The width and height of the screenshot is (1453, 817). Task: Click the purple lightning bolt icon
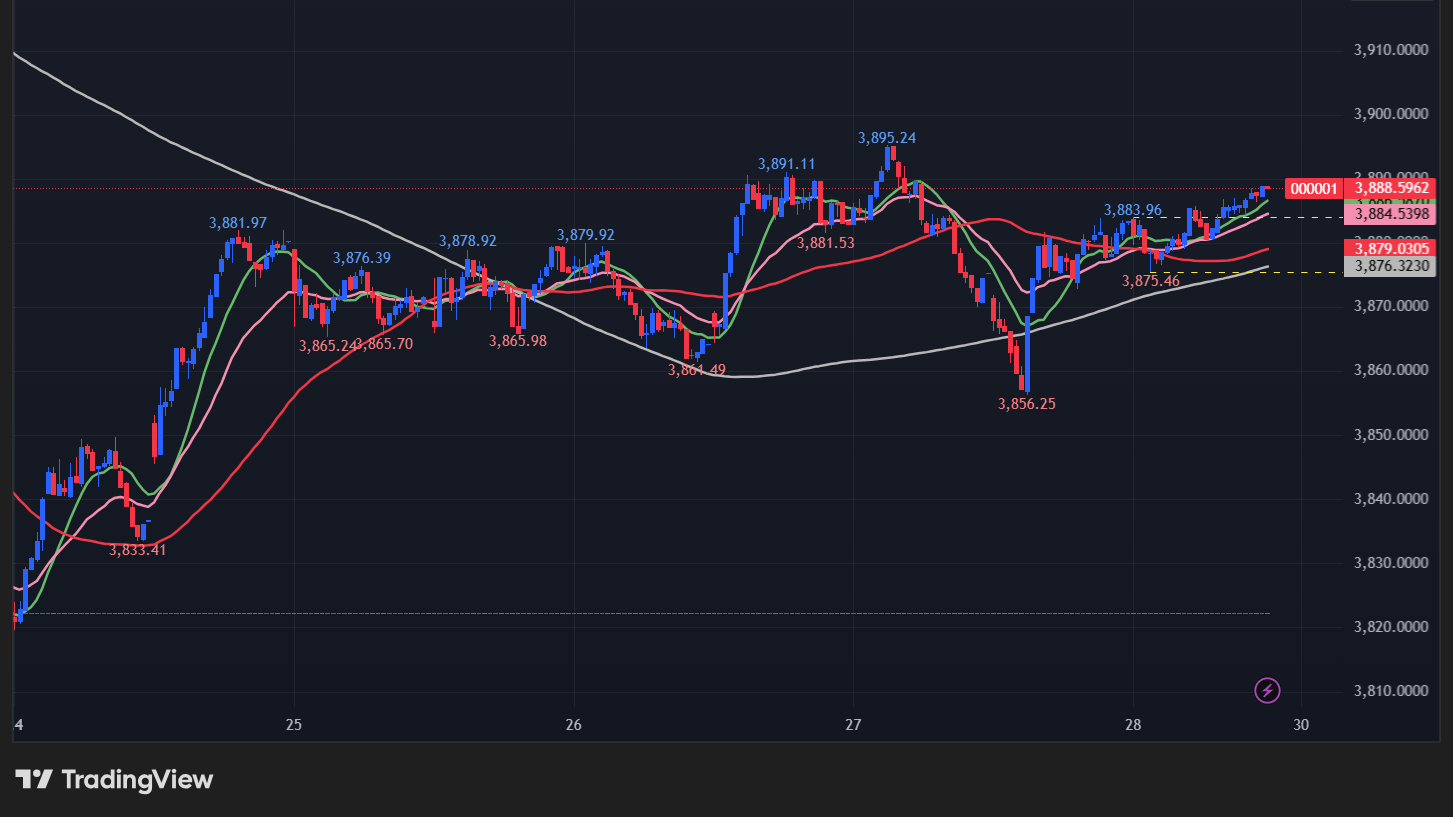1267,690
